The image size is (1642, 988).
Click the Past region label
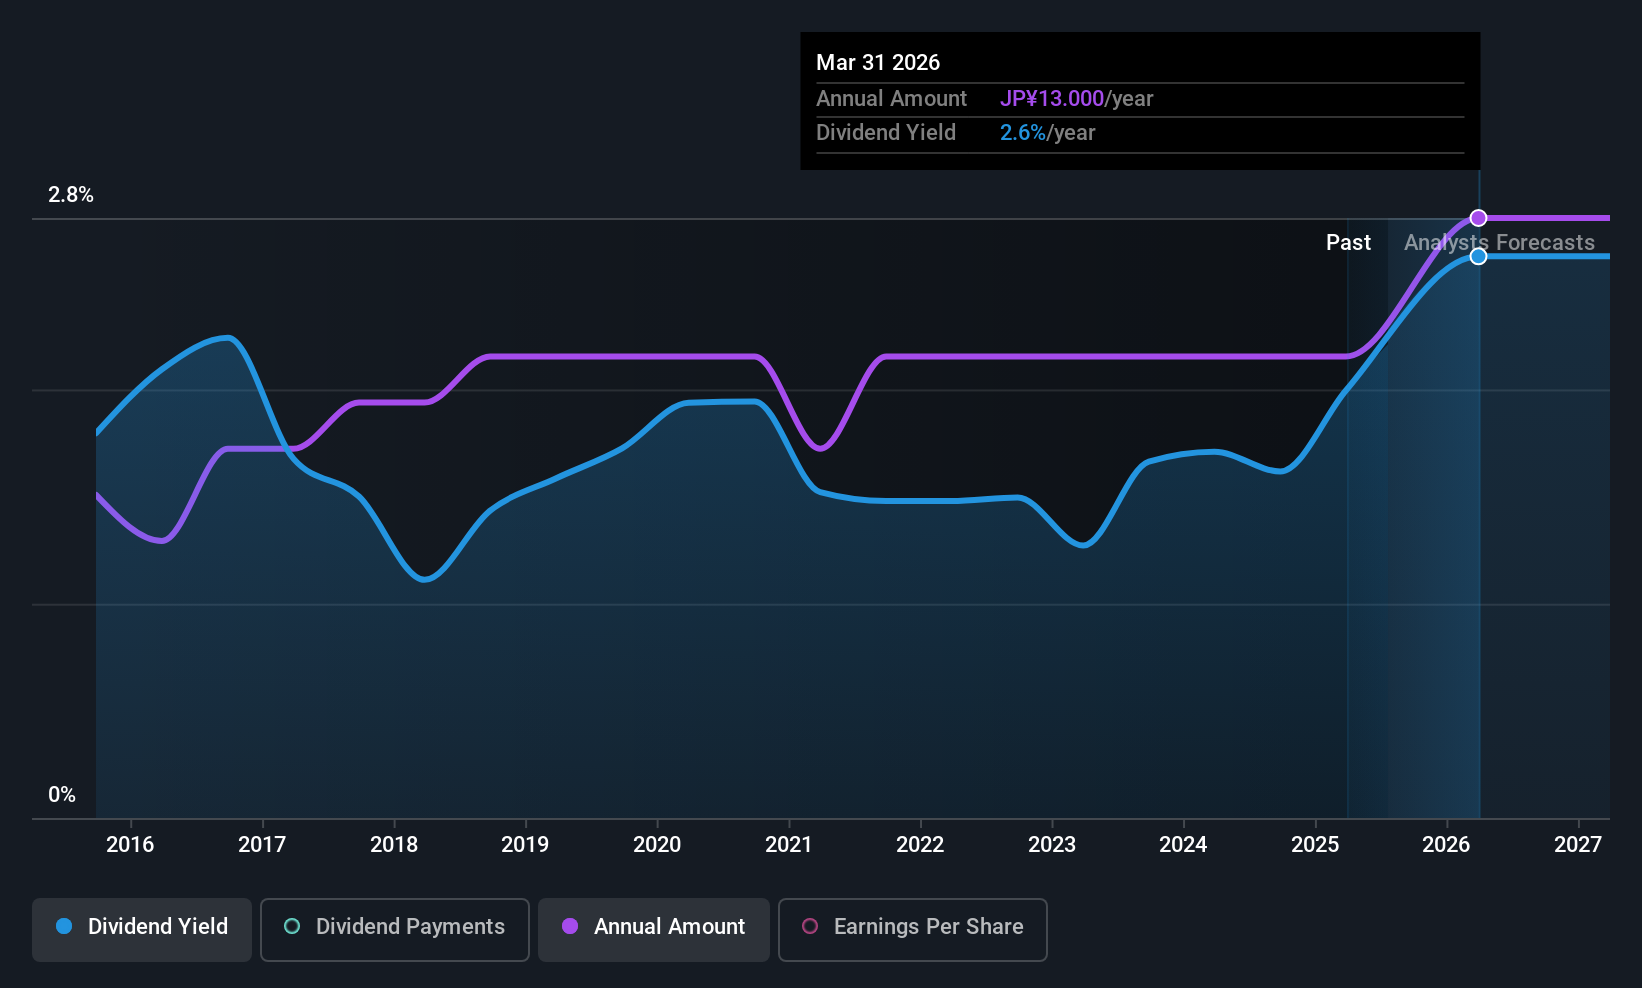click(1348, 243)
